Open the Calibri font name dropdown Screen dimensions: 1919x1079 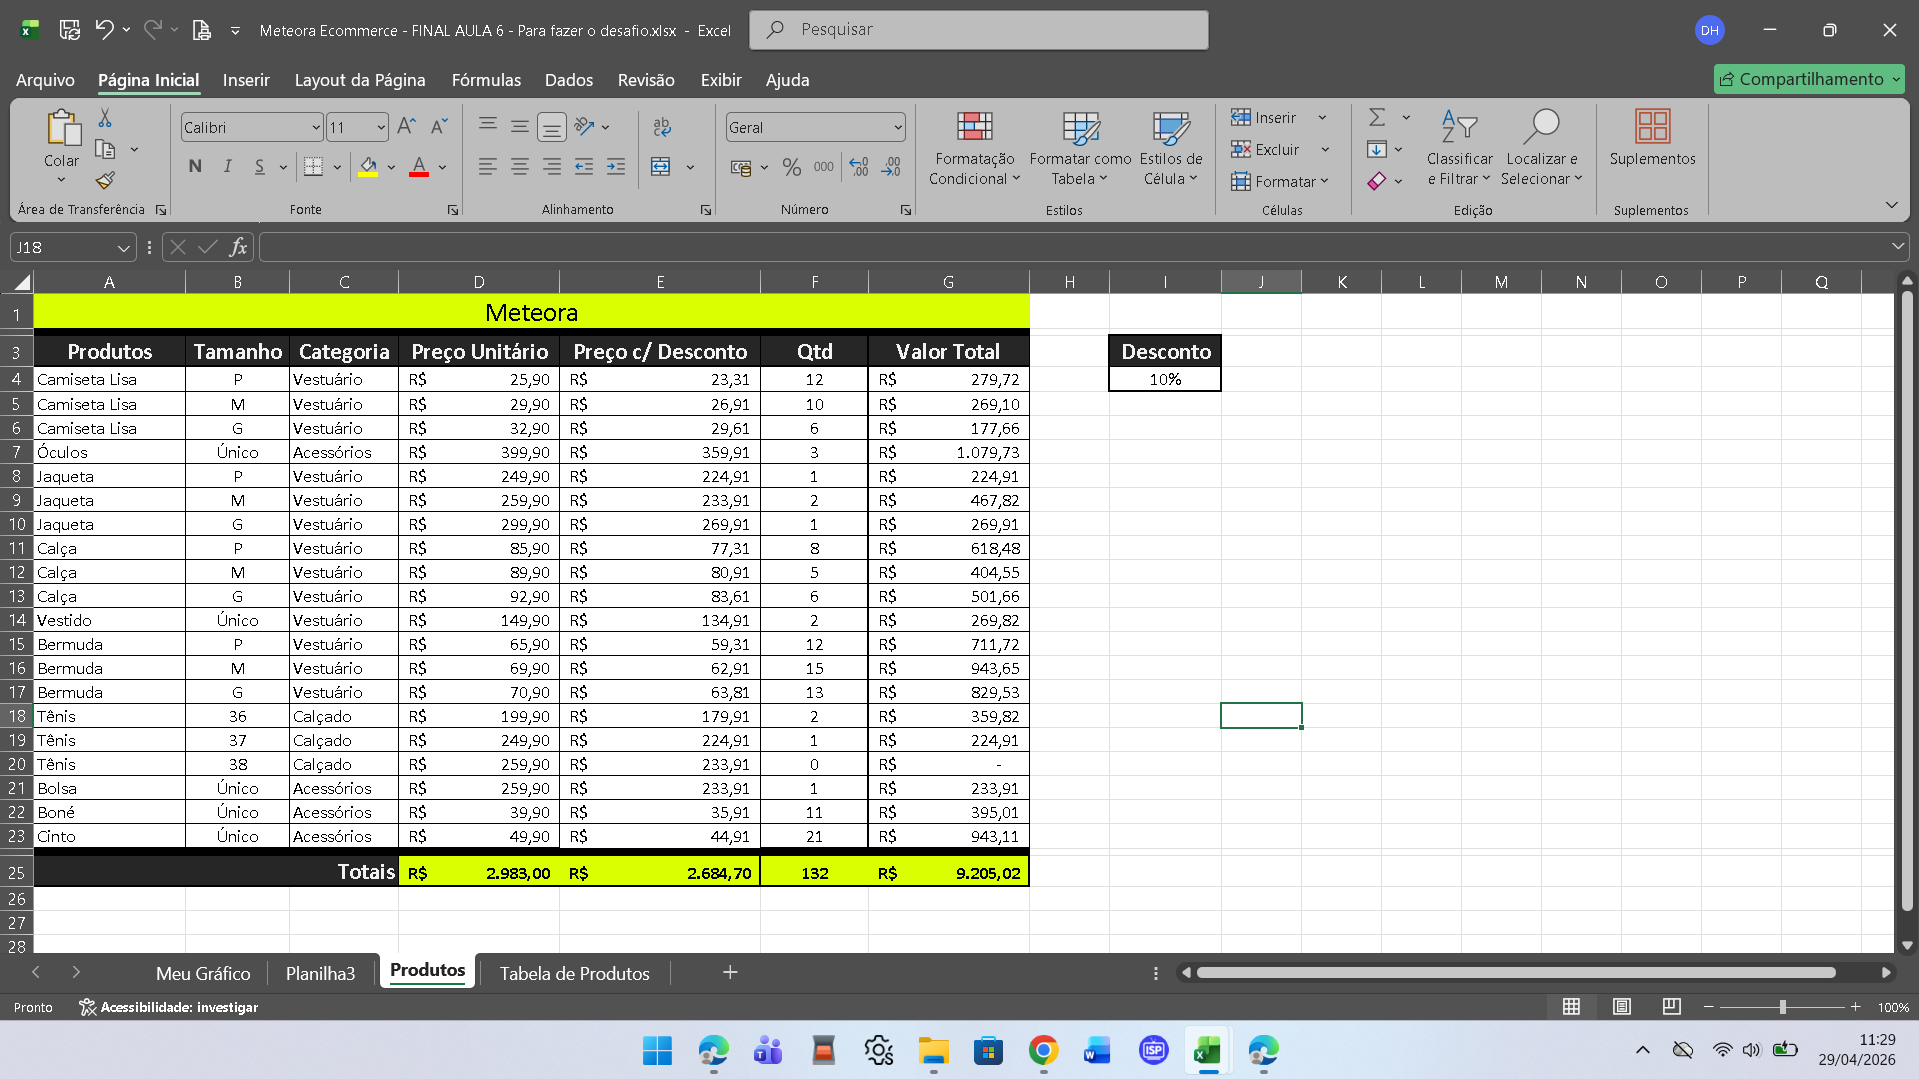(x=316, y=128)
